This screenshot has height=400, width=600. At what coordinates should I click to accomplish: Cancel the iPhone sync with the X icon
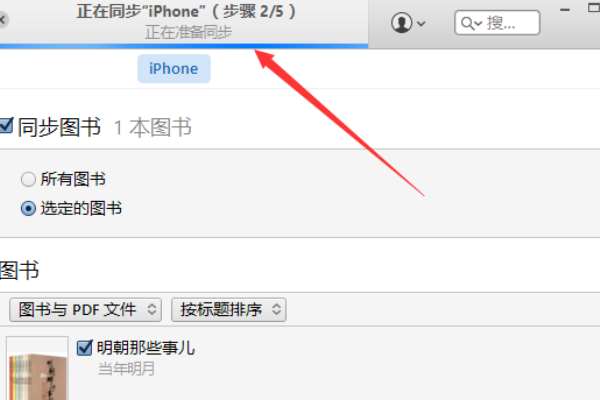pyautogui.click(x=2, y=20)
